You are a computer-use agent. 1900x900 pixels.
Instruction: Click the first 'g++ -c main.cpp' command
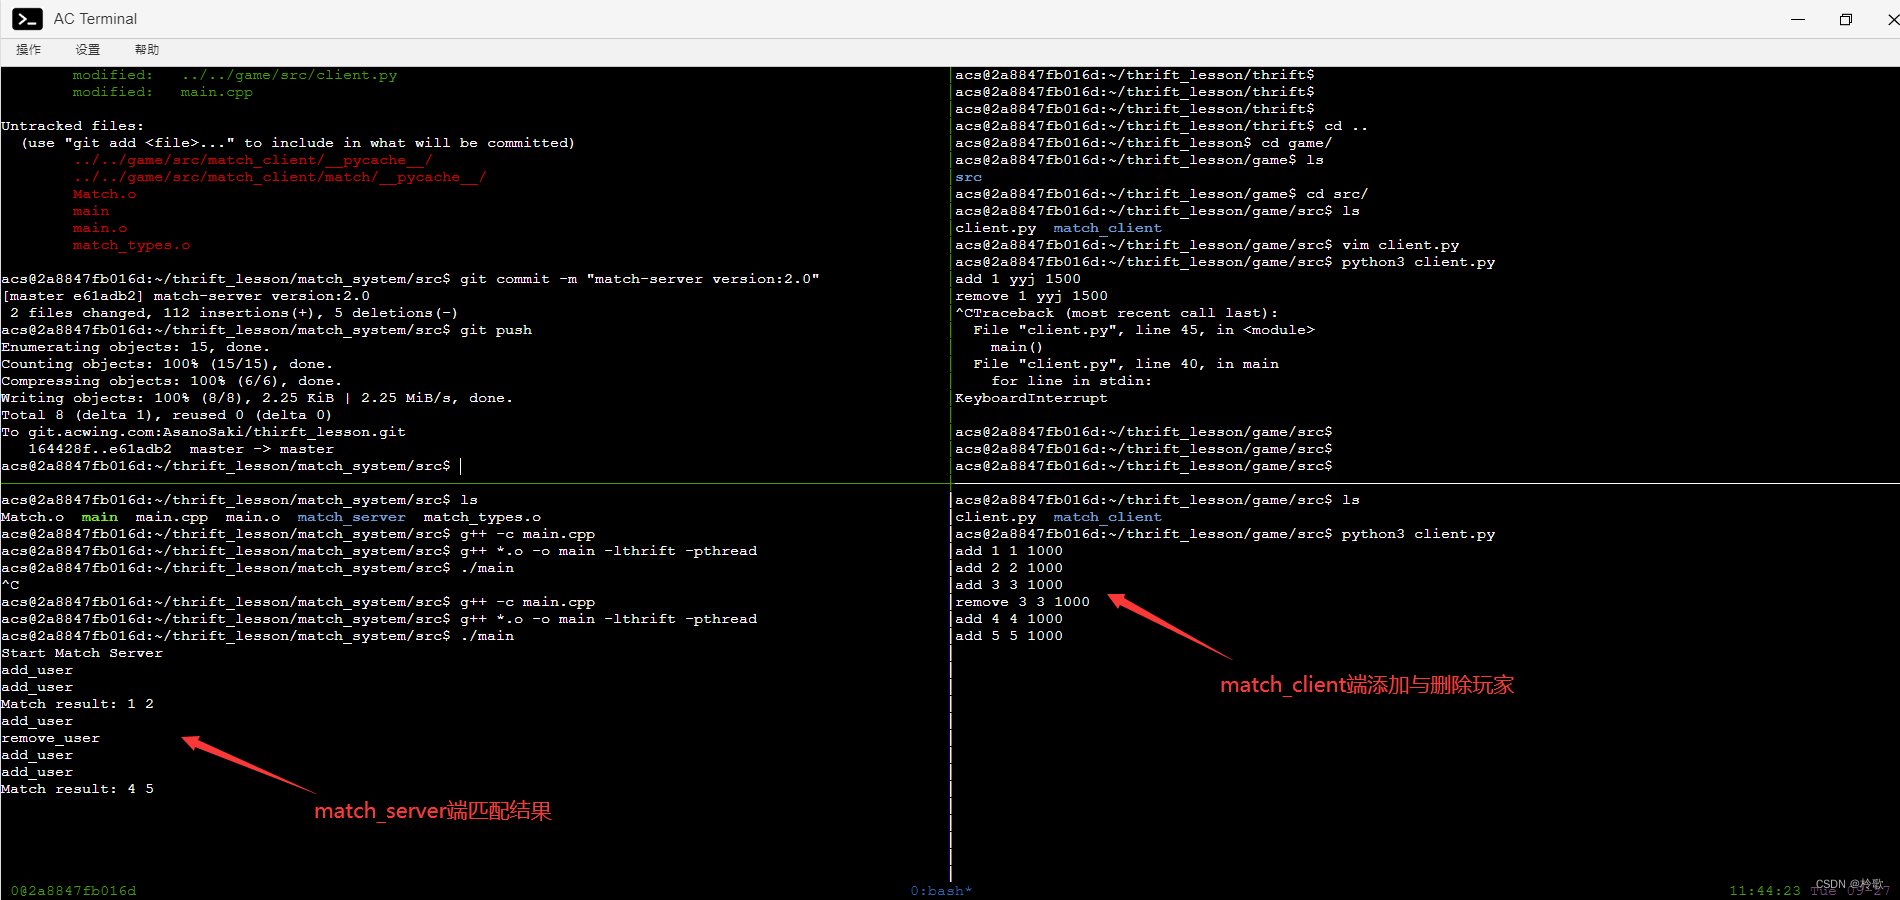pyautogui.click(x=527, y=534)
